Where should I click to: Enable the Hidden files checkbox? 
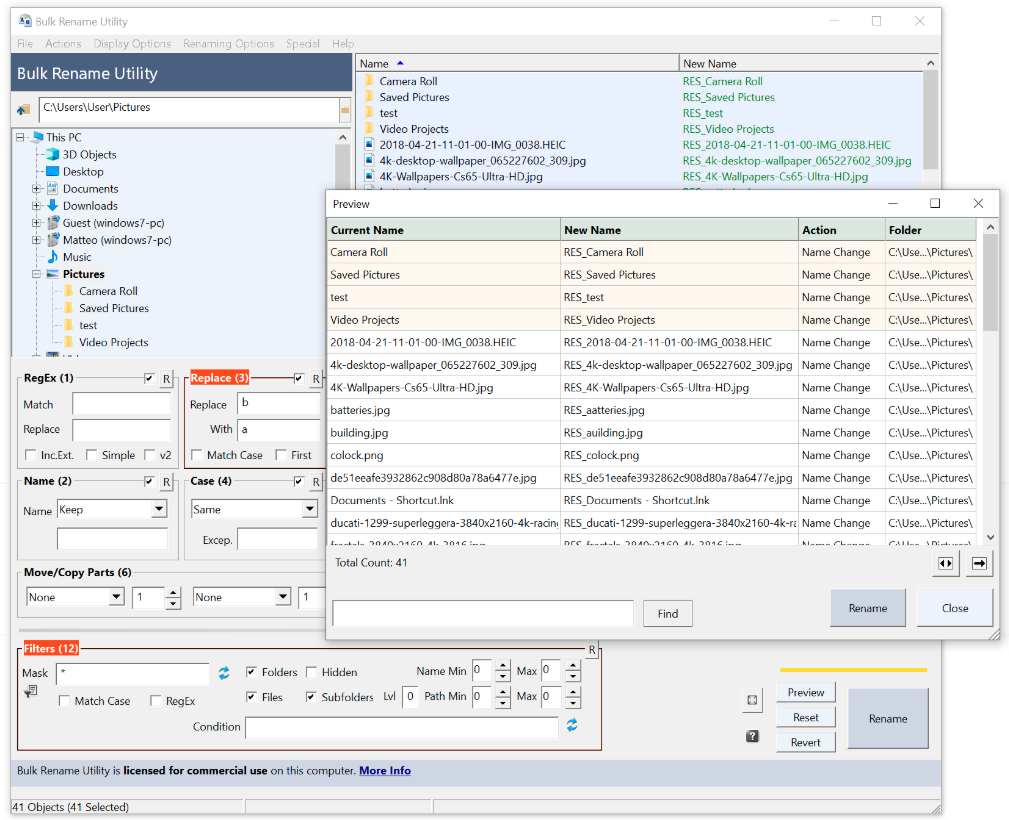tap(312, 672)
